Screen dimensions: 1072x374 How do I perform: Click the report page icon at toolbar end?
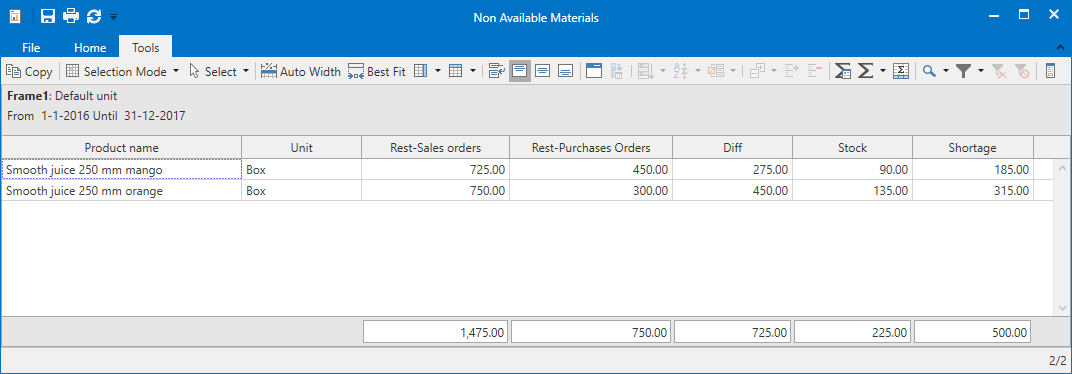pos(1051,71)
